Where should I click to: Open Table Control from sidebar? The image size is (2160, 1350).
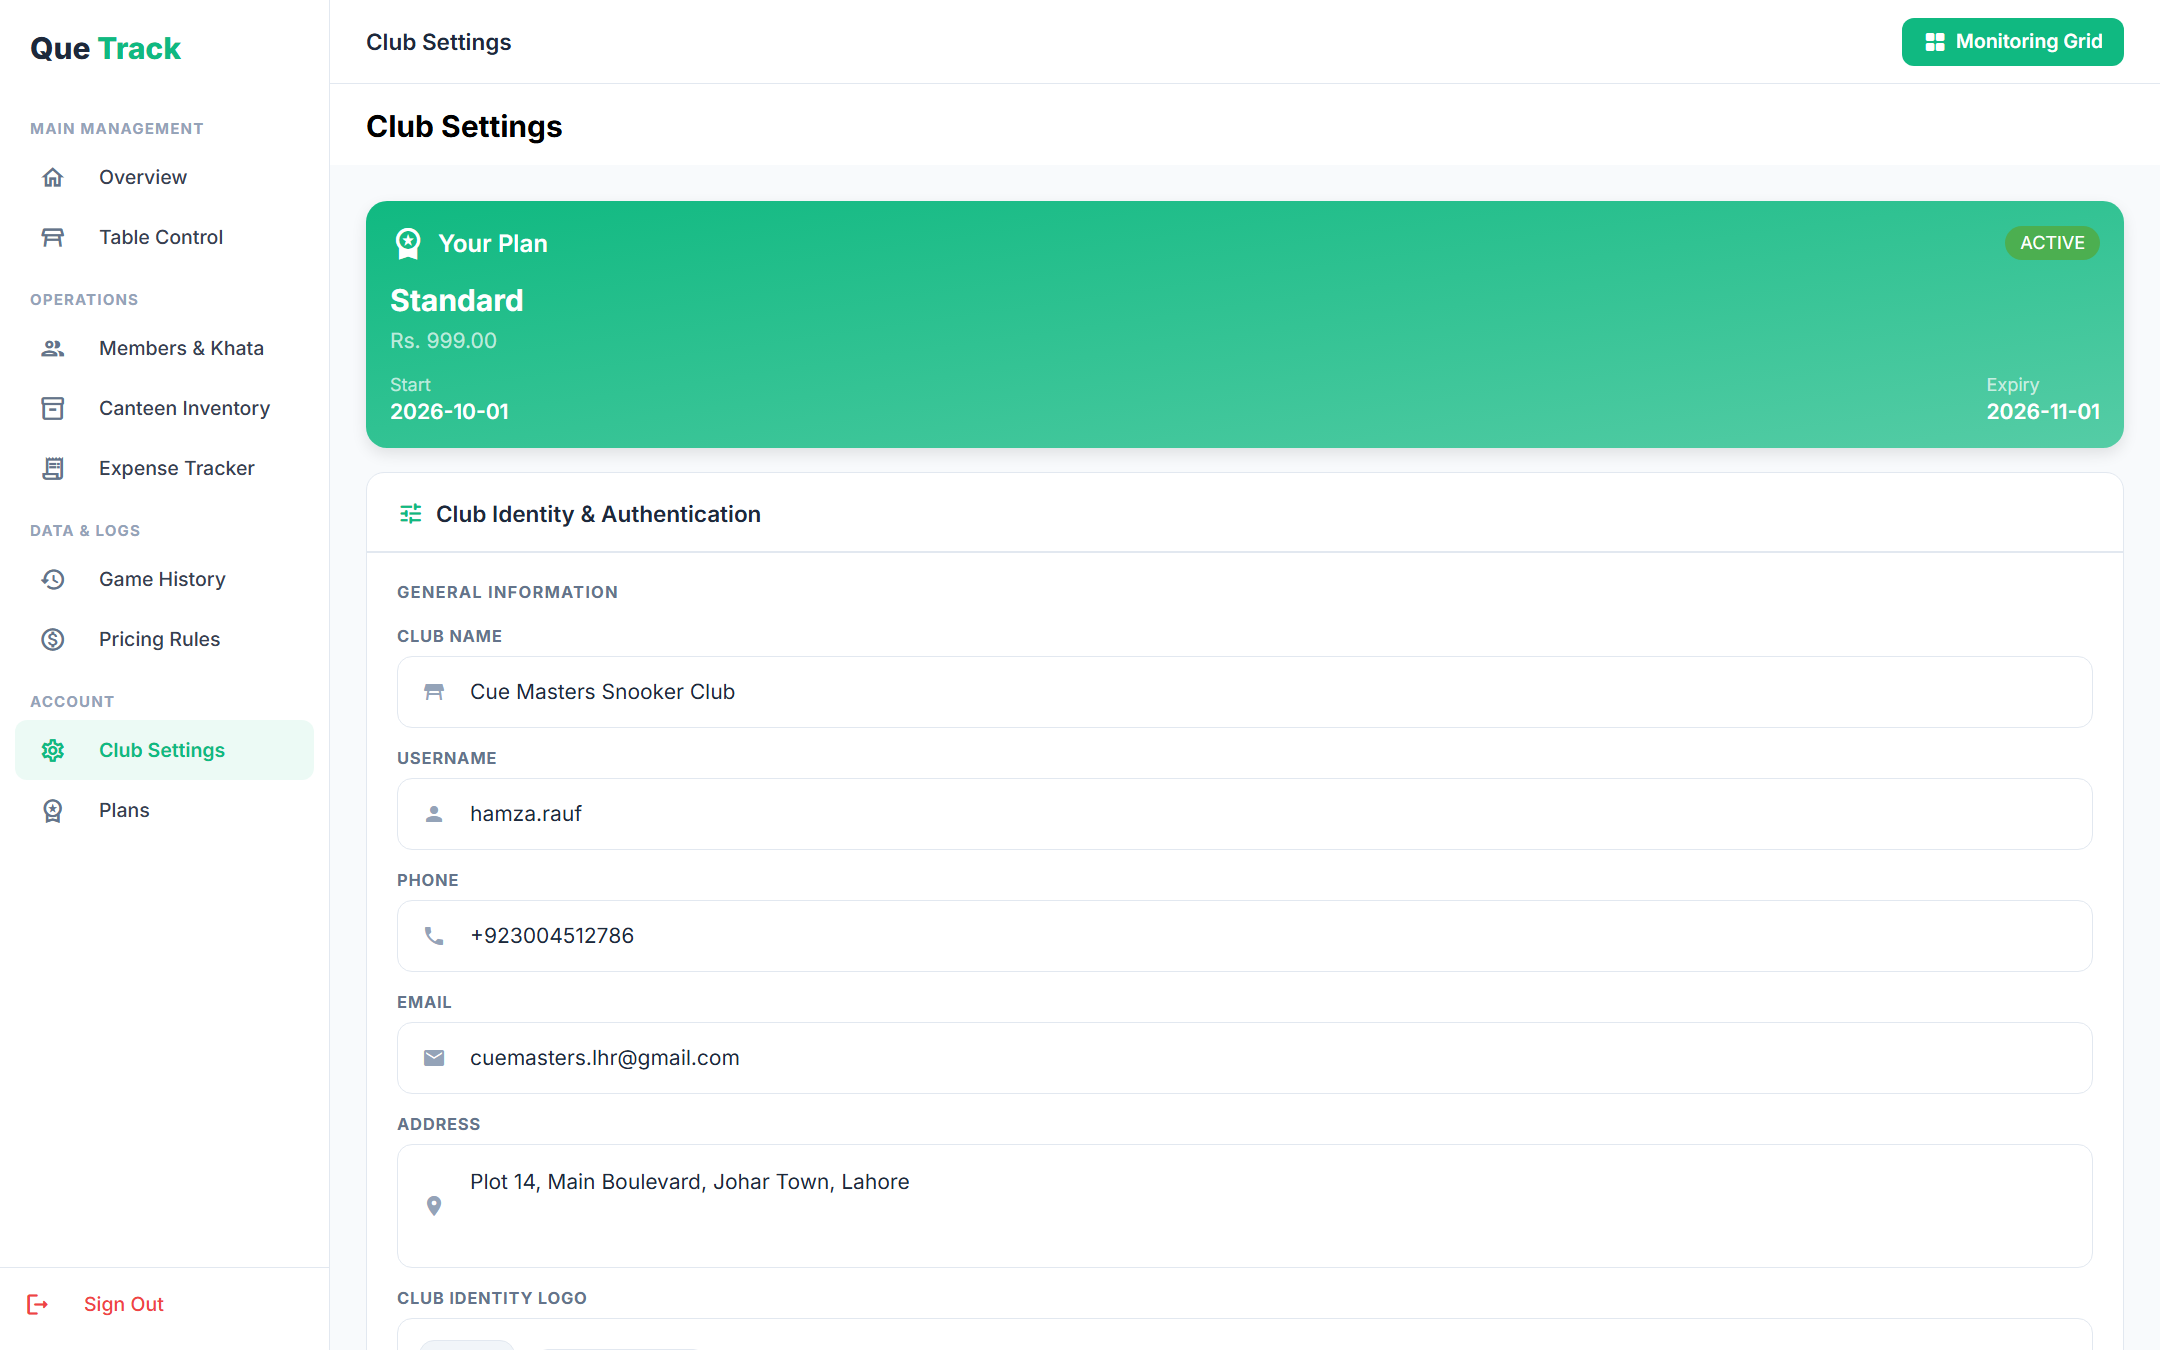[164, 237]
